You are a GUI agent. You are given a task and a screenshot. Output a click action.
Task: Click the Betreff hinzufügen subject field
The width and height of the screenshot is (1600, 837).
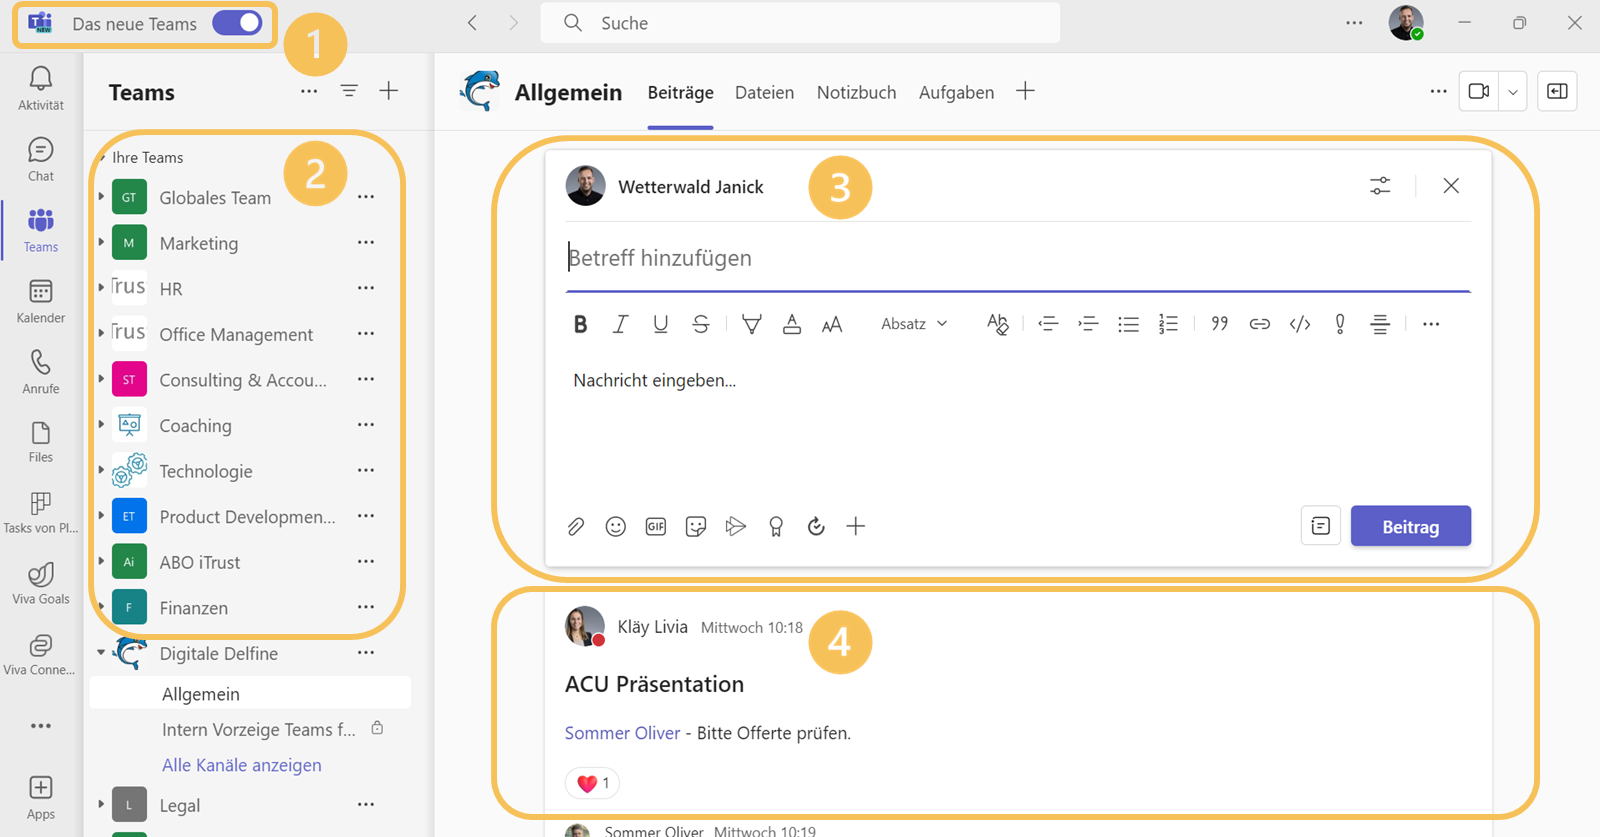point(1018,258)
